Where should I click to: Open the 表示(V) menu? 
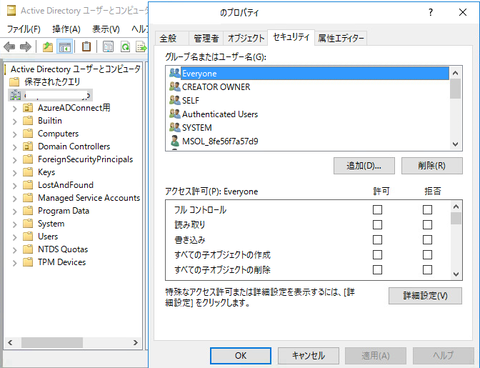coord(106,29)
